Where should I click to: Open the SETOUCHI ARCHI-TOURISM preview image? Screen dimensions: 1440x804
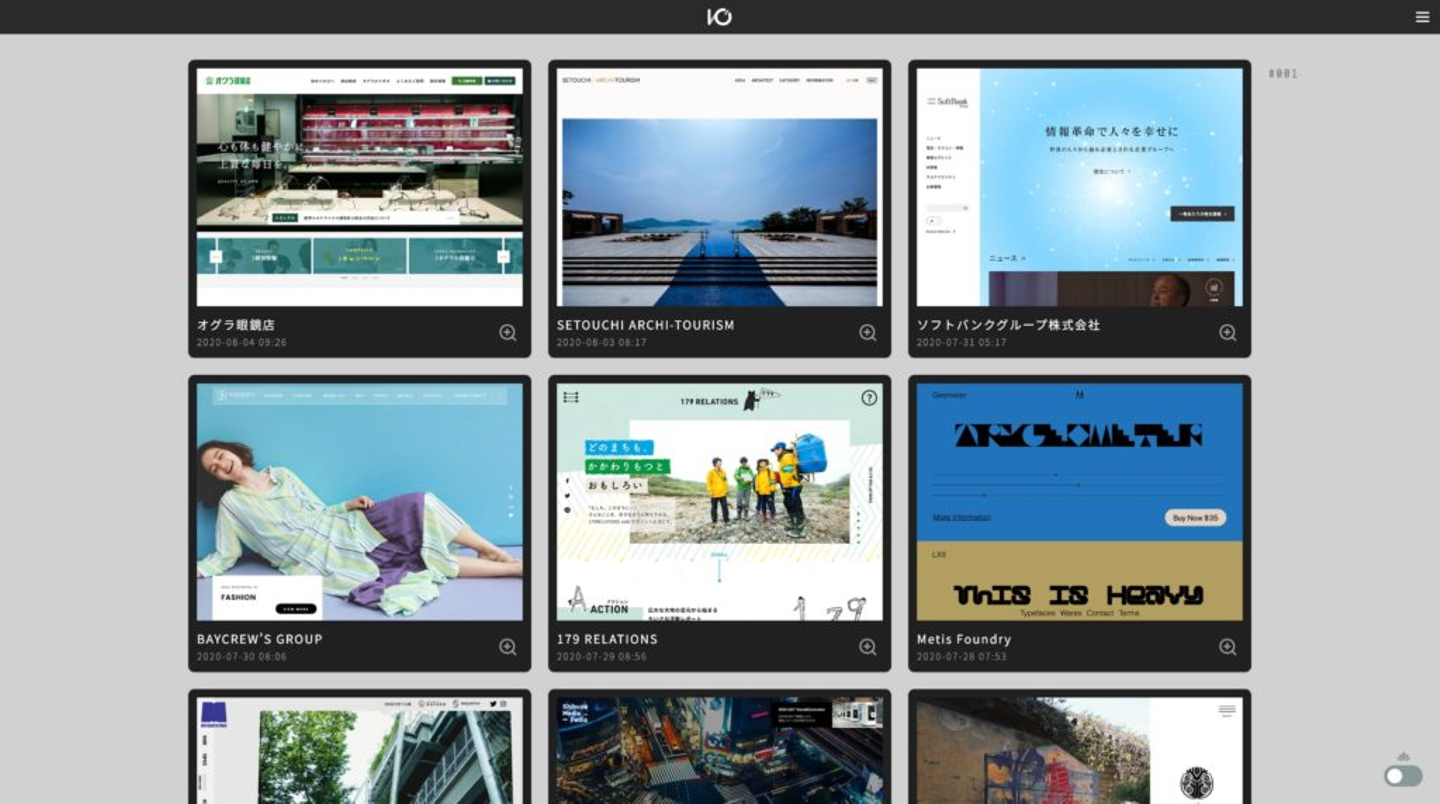[x=720, y=187]
